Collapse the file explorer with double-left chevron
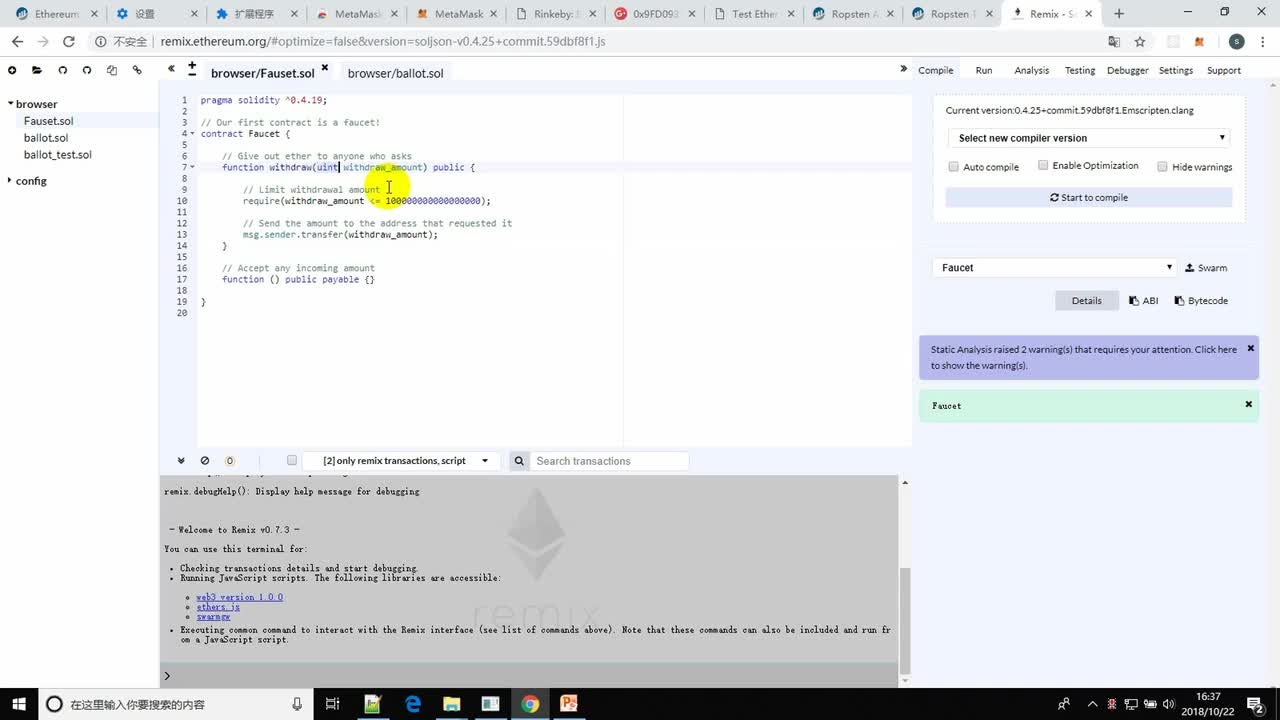Screen dimensions: 1280x720 172,69
